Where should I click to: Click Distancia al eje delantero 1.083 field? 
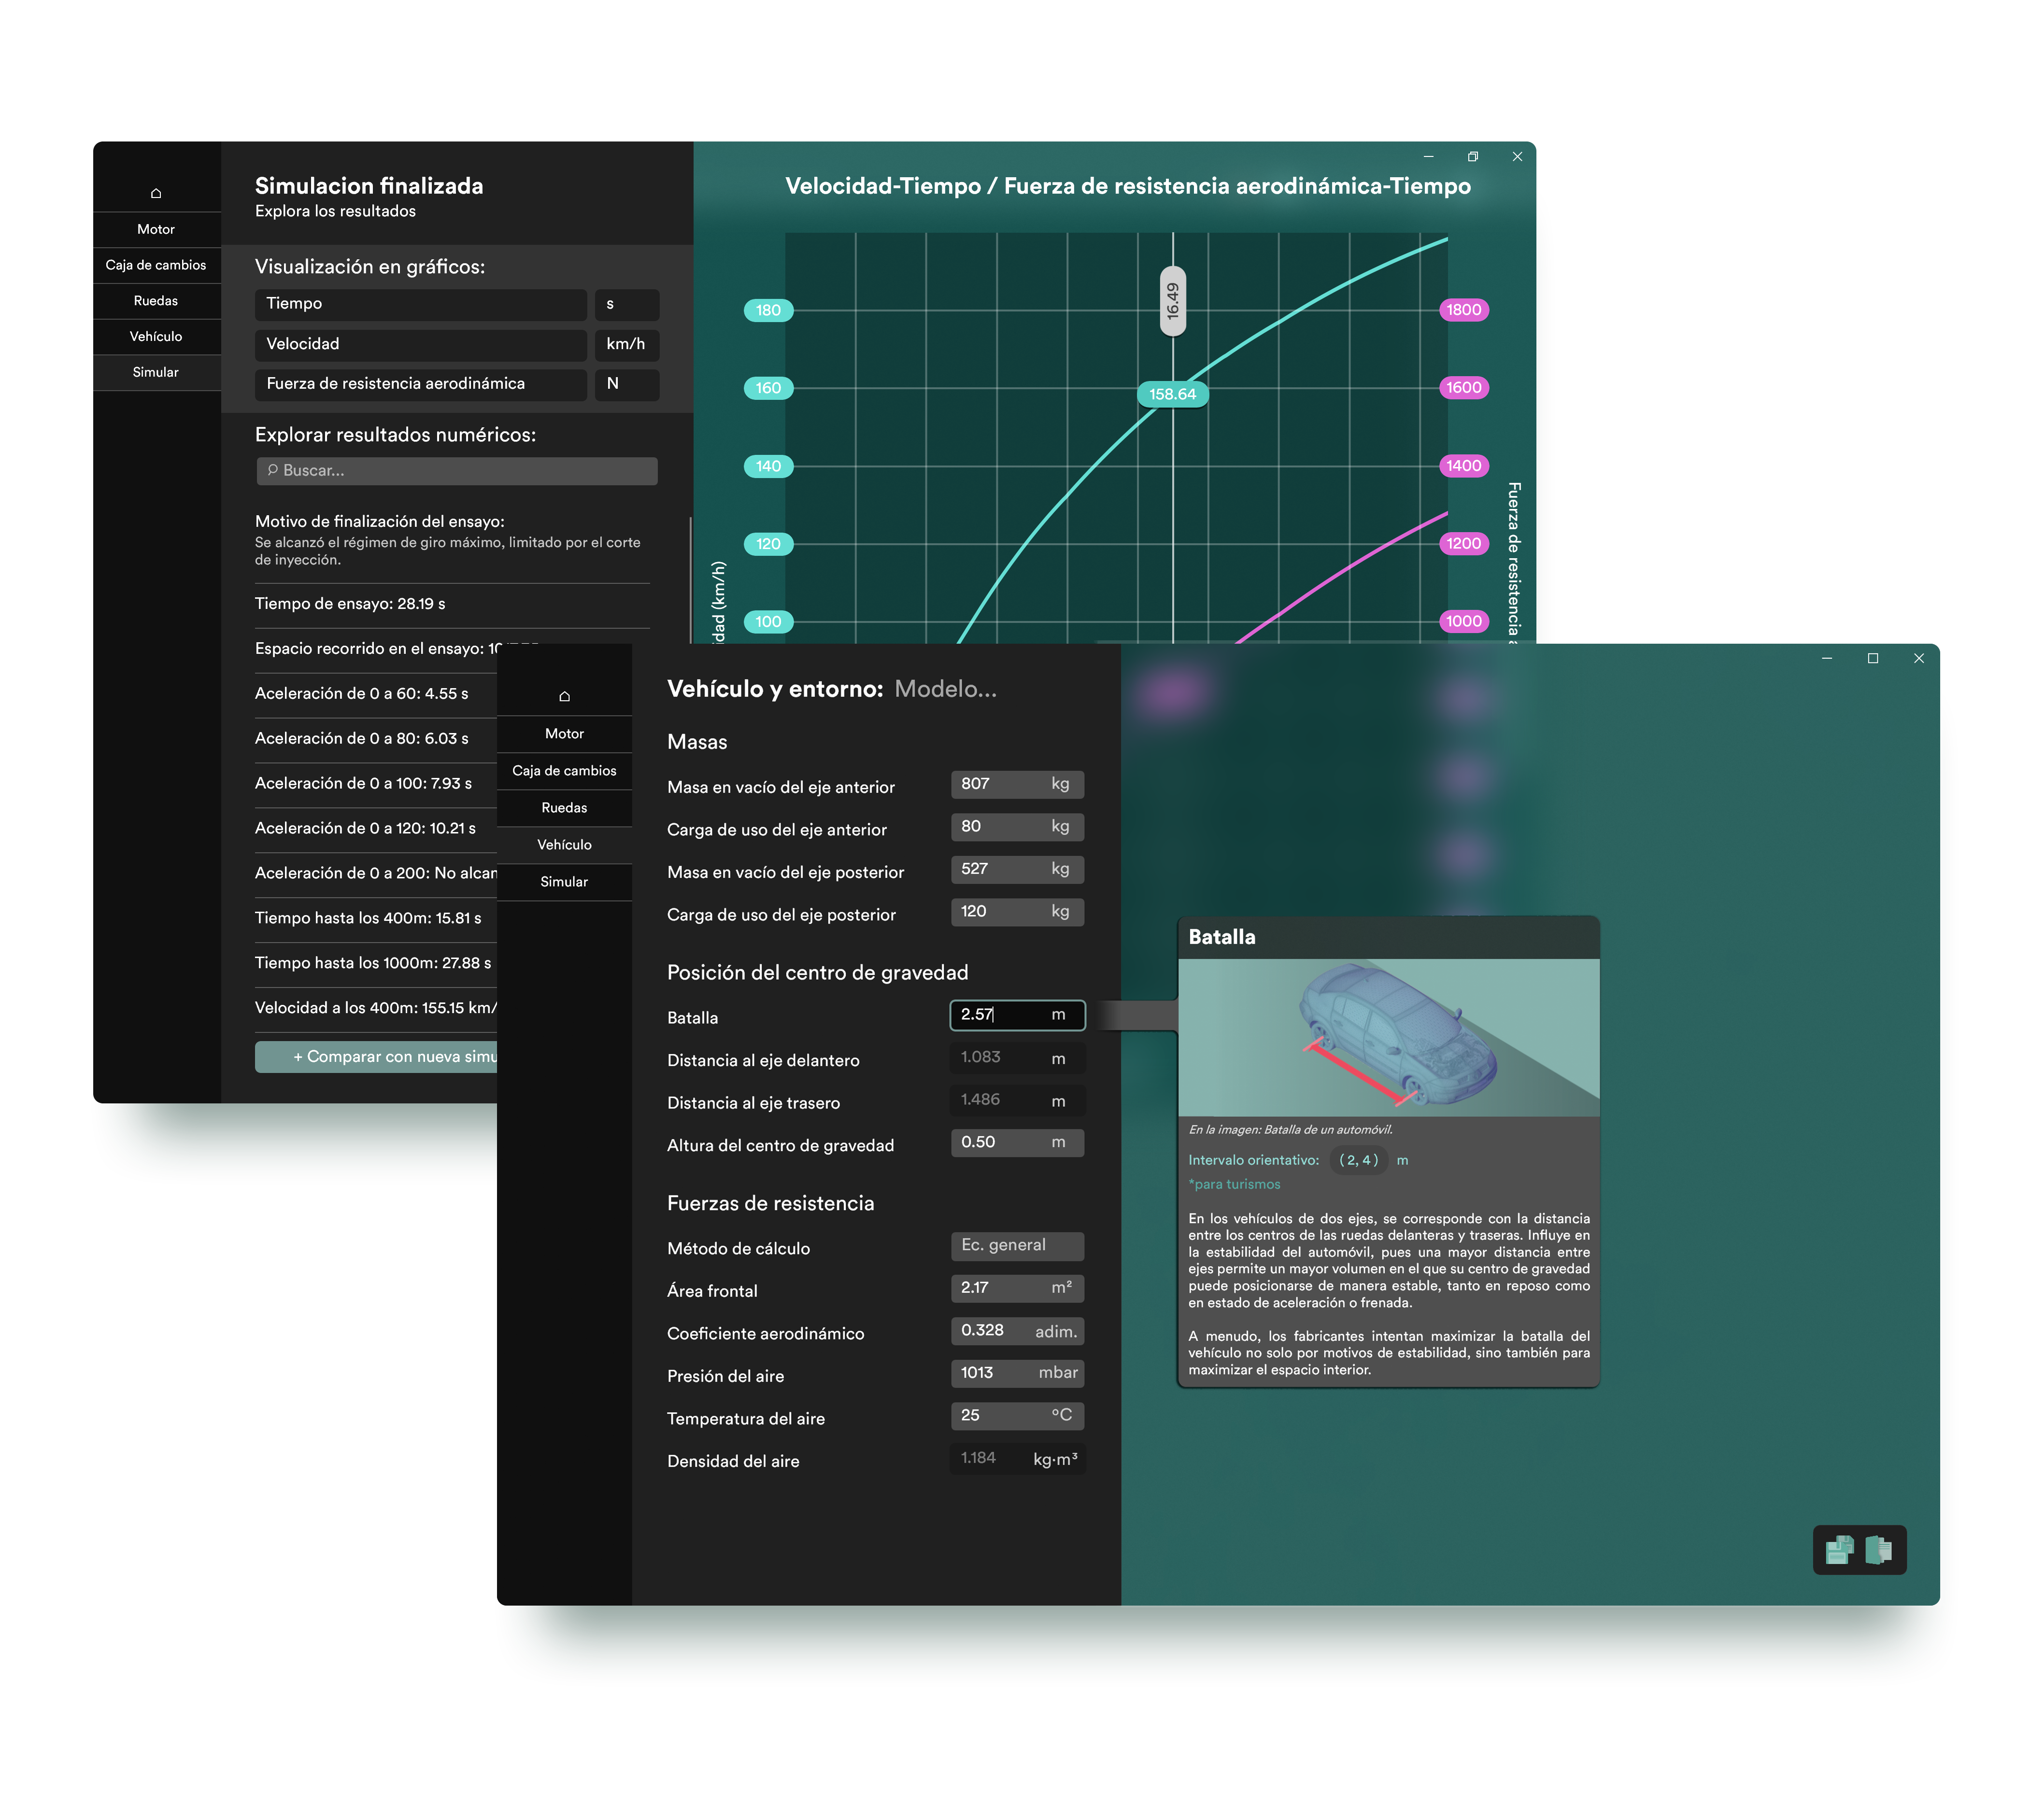[x=1017, y=1058]
